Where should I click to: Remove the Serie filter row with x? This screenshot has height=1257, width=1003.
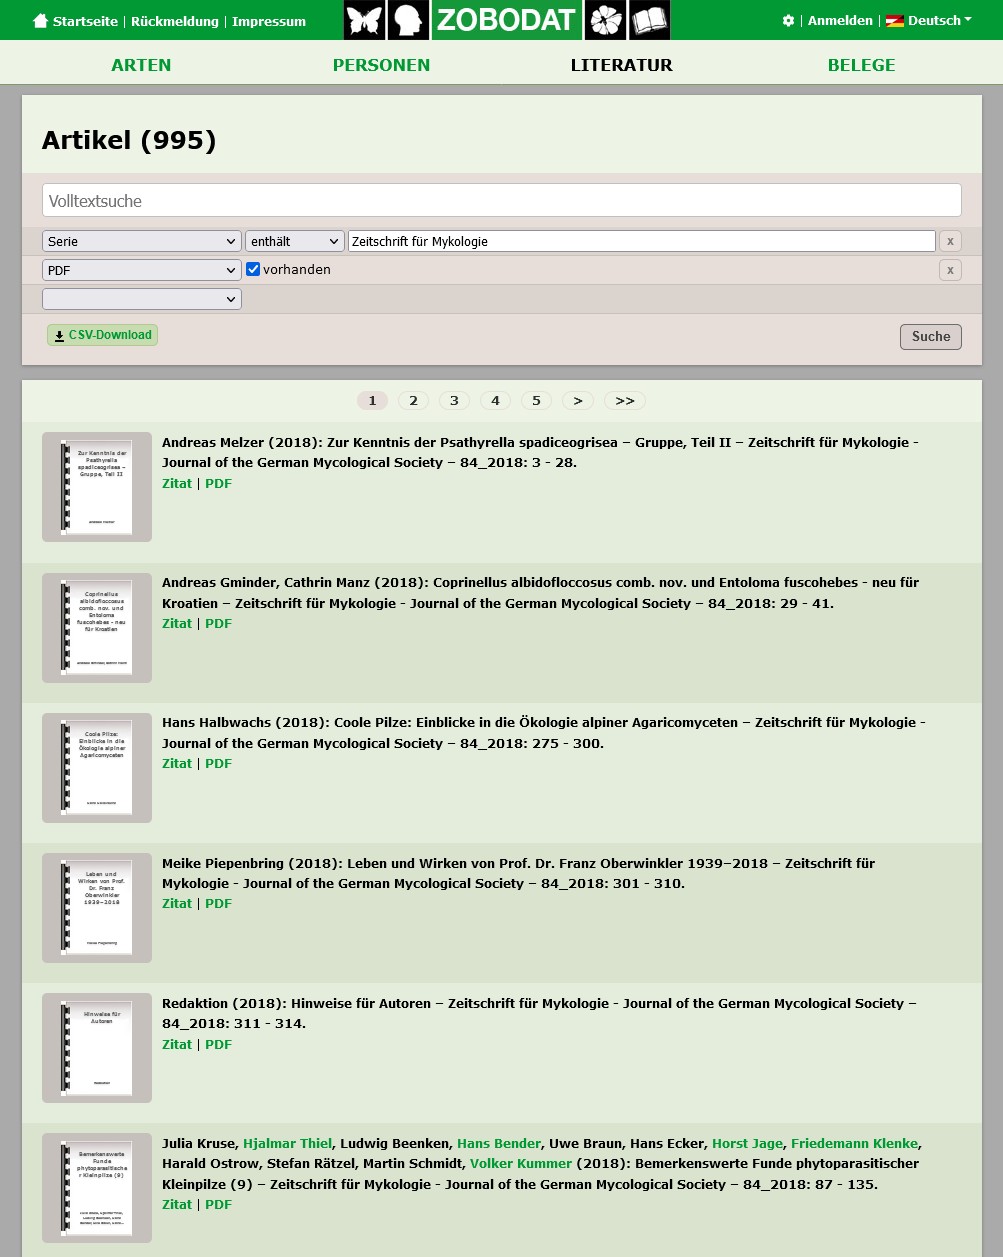950,241
